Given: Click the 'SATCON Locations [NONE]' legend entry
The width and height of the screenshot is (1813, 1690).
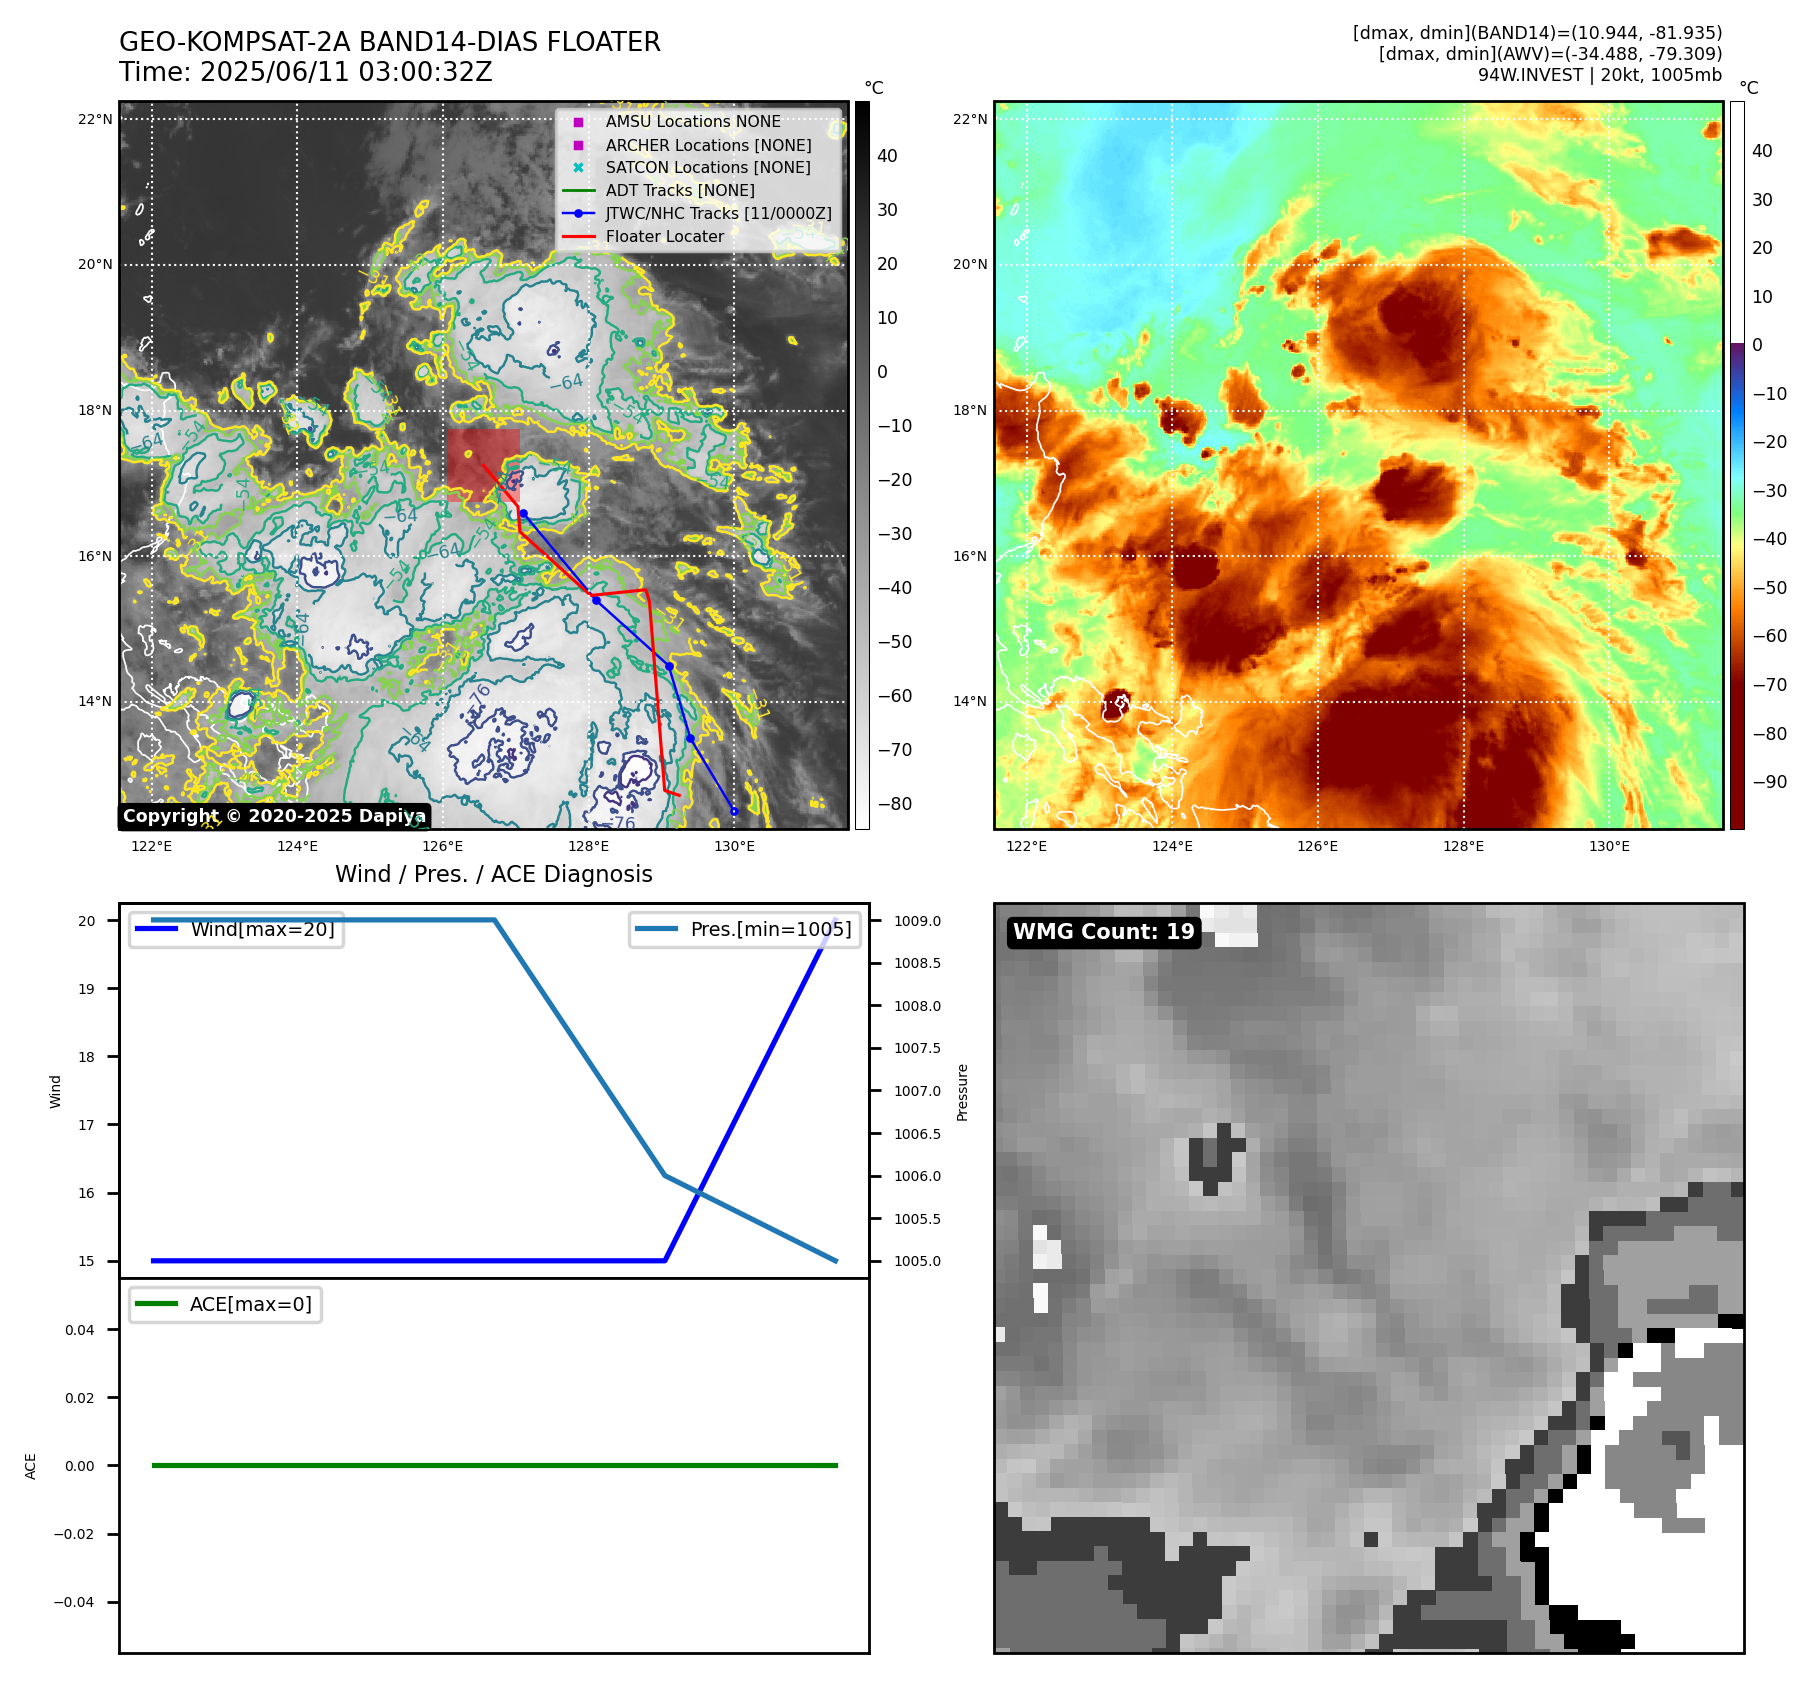Looking at the screenshot, I should click(708, 167).
